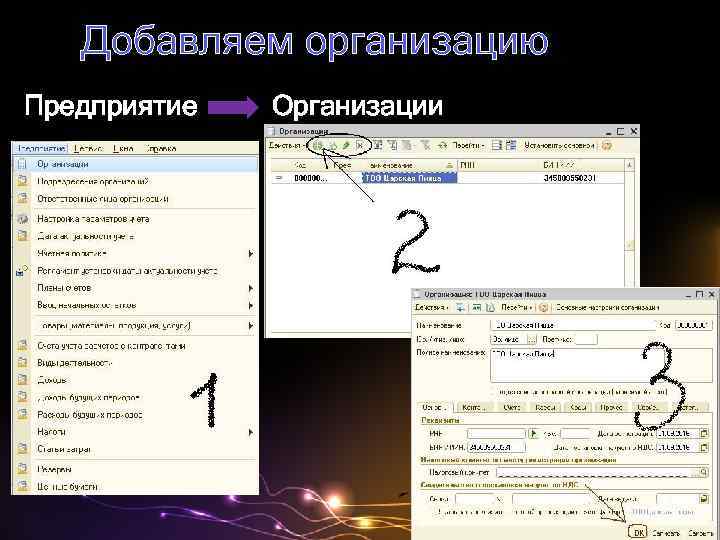Click the Установить основной button

click(x=559, y=146)
